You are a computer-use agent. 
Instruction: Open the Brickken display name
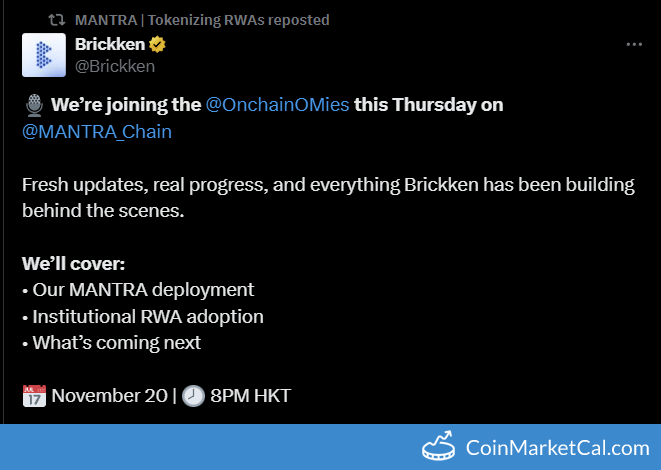click(110, 45)
